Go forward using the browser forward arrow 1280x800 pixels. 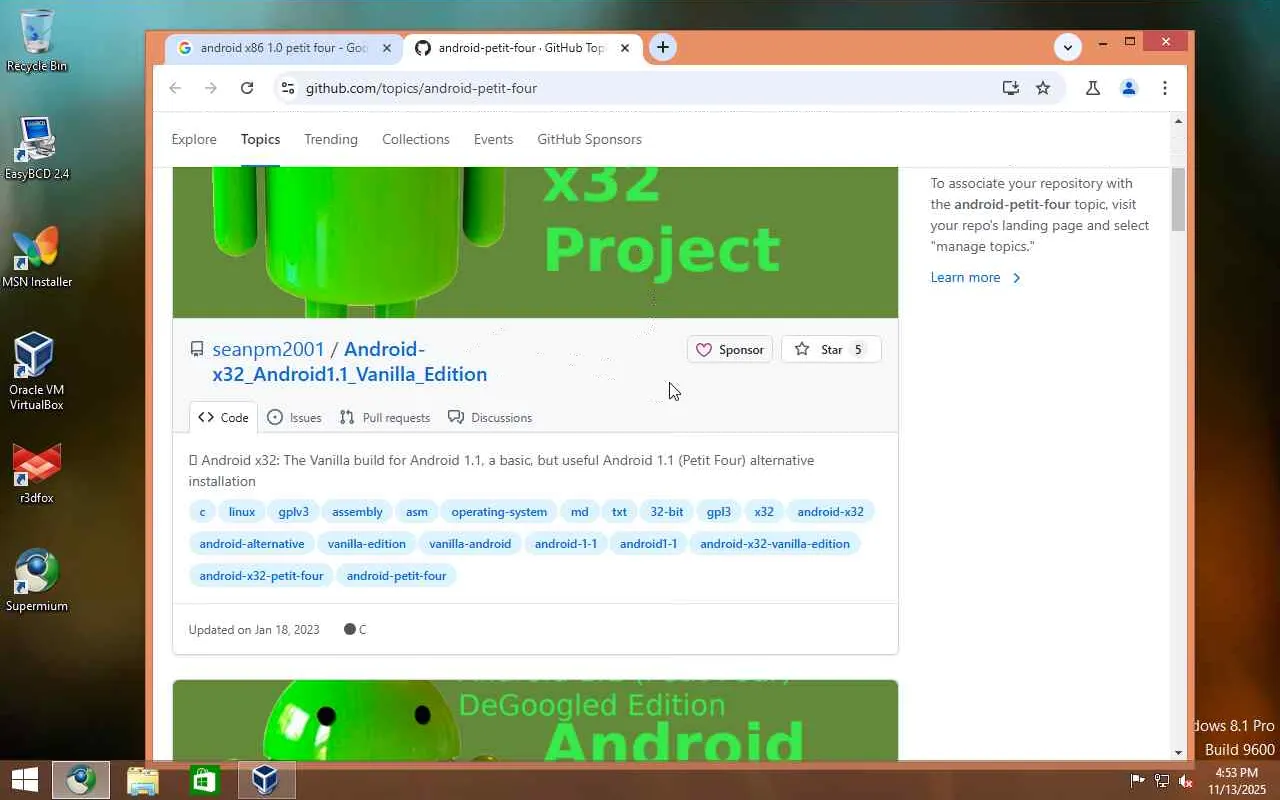pos(211,88)
